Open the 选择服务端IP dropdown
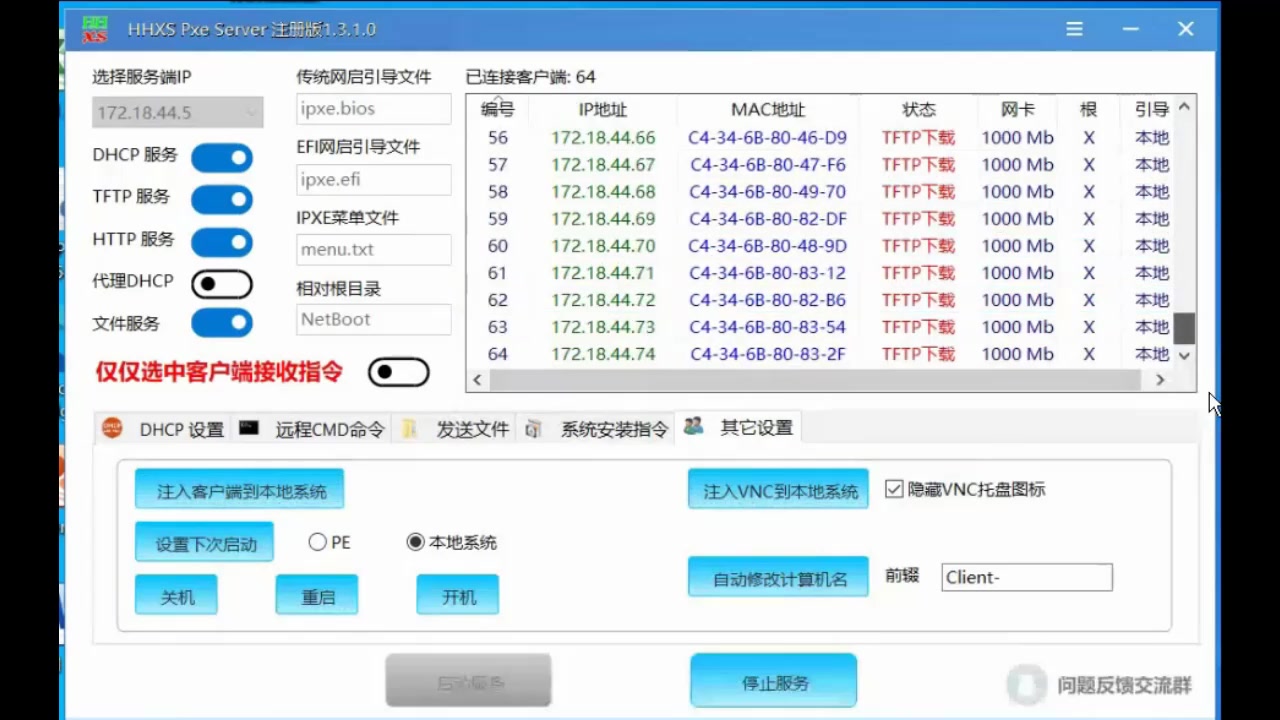Viewport: 1280px width, 720px height. tap(178, 112)
